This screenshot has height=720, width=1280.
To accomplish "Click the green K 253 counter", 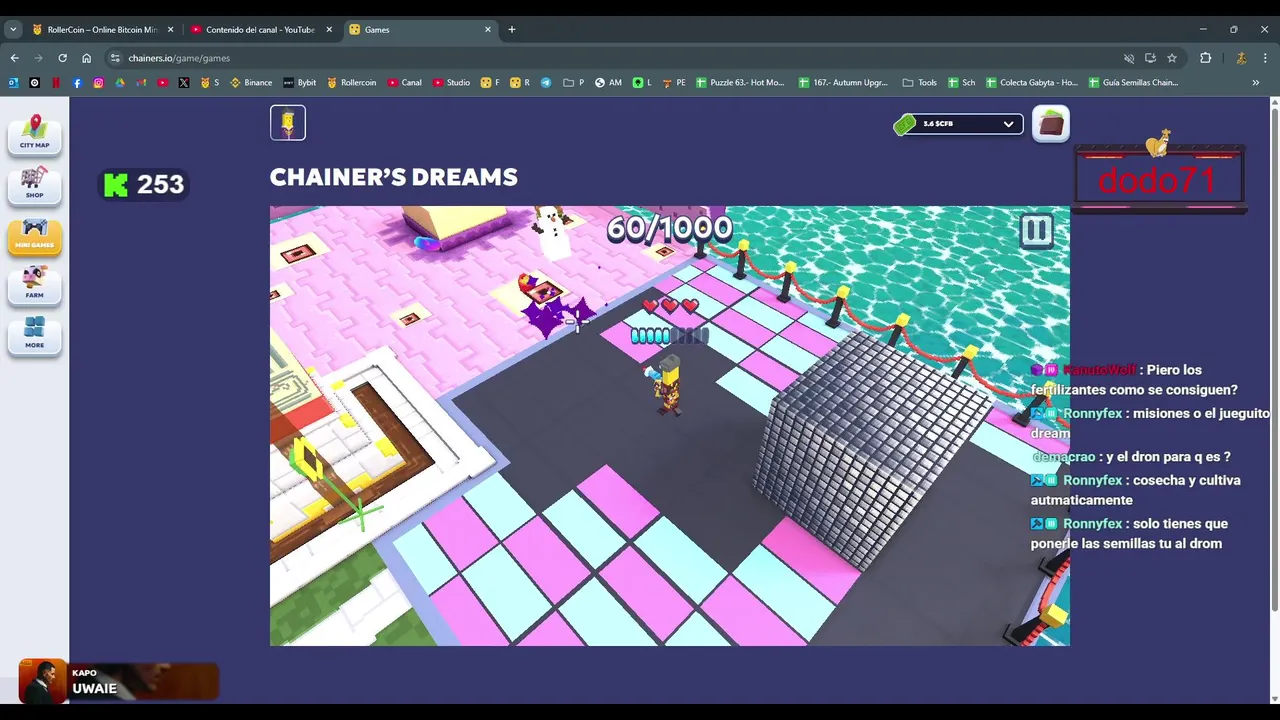I will (144, 185).
